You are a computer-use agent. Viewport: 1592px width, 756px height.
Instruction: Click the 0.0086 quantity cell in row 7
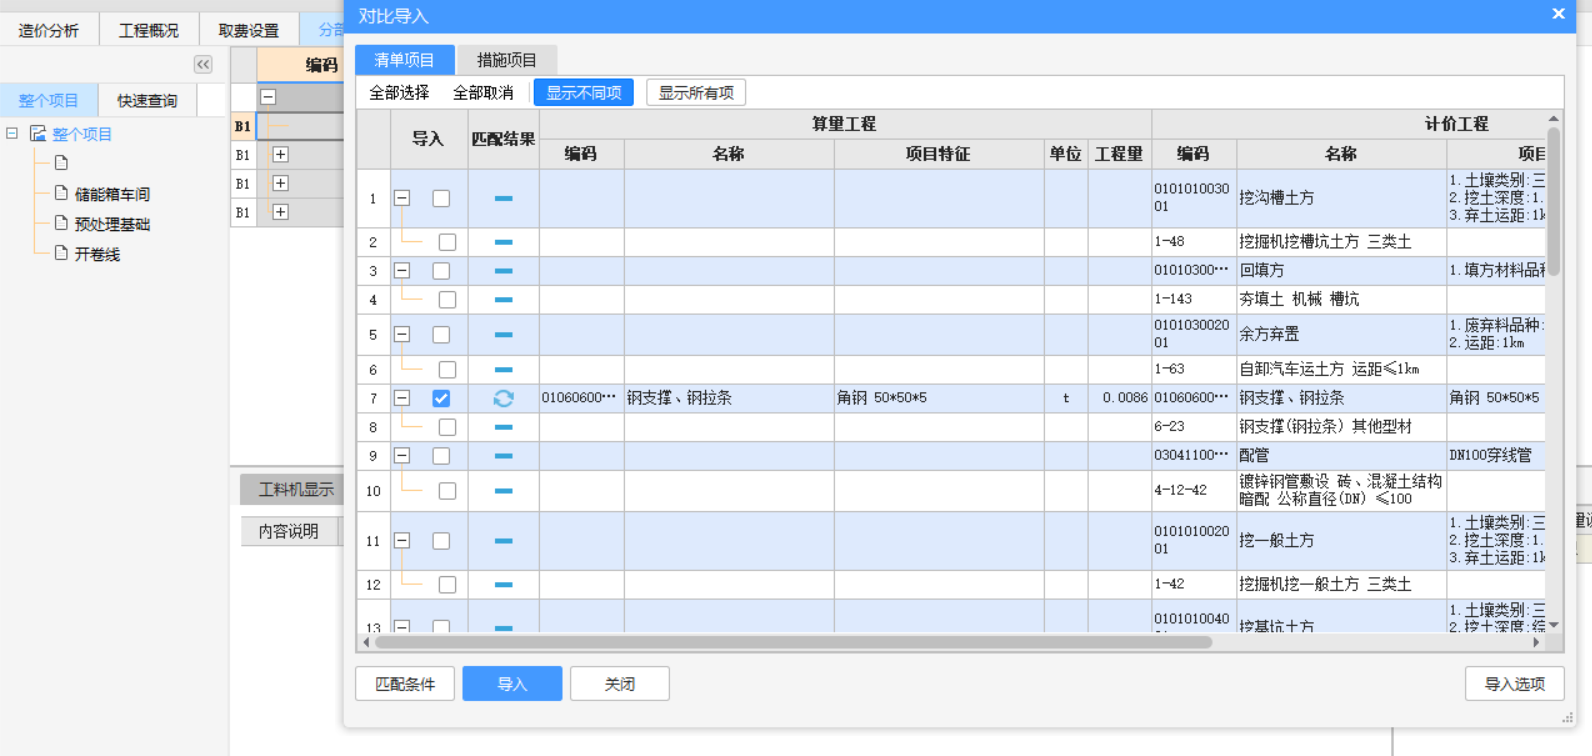[x=1119, y=398]
